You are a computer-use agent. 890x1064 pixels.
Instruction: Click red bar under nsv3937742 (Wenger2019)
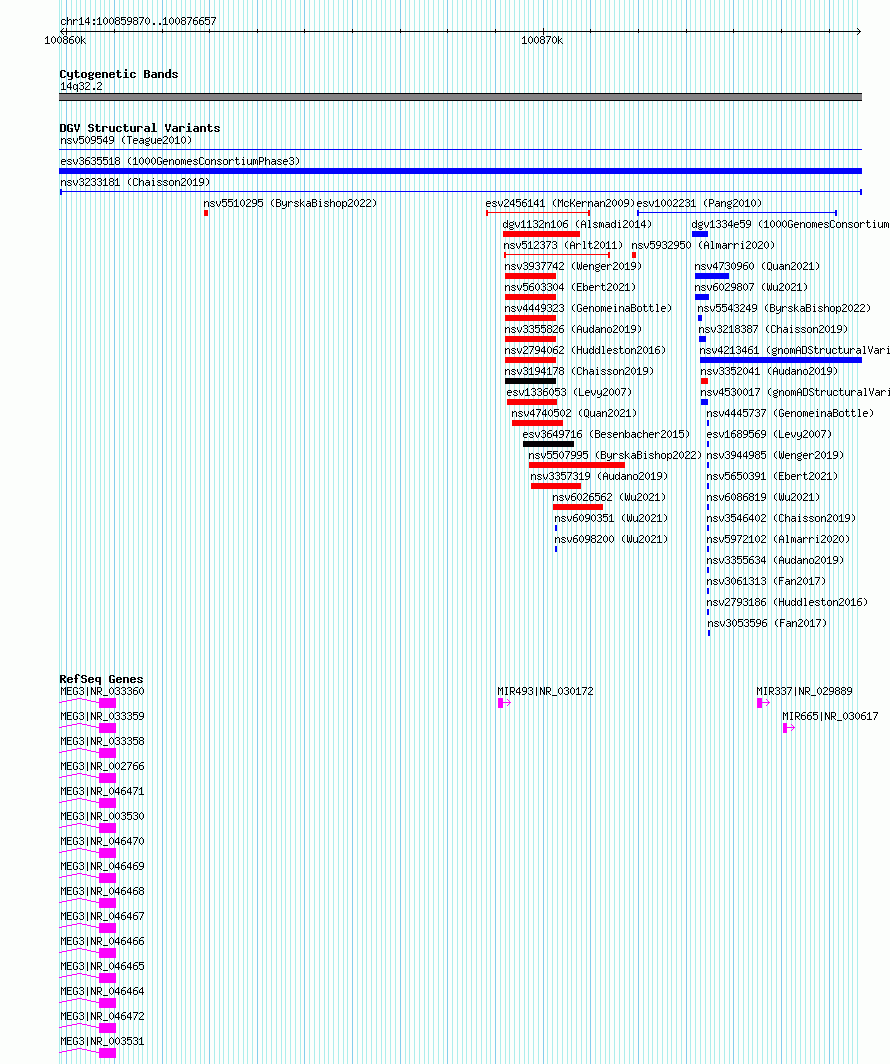click(x=530, y=276)
